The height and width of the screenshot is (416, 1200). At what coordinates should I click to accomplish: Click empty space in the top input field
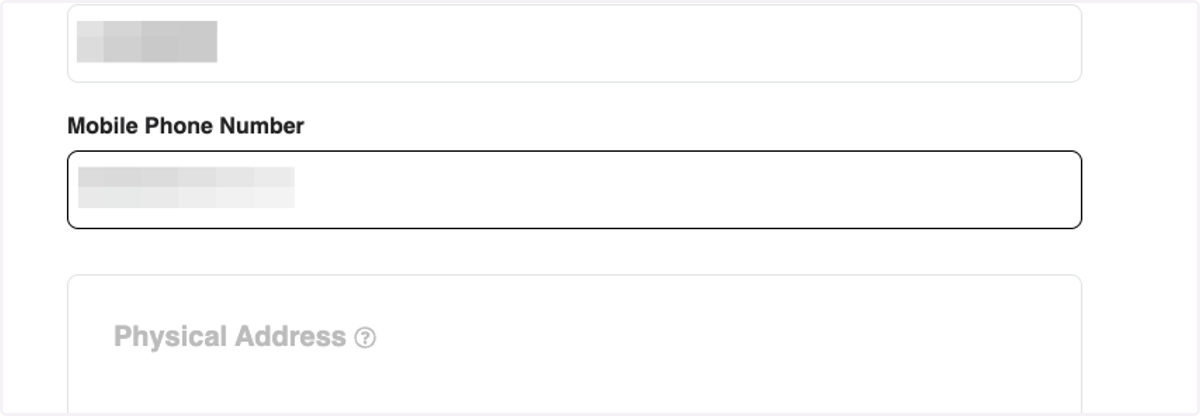tap(650, 43)
